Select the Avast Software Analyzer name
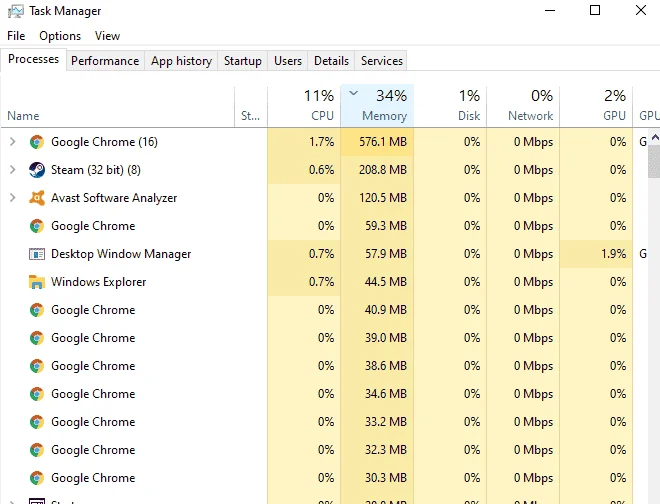Image resolution: width=660 pixels, height=504 pixels. point(114,198)
